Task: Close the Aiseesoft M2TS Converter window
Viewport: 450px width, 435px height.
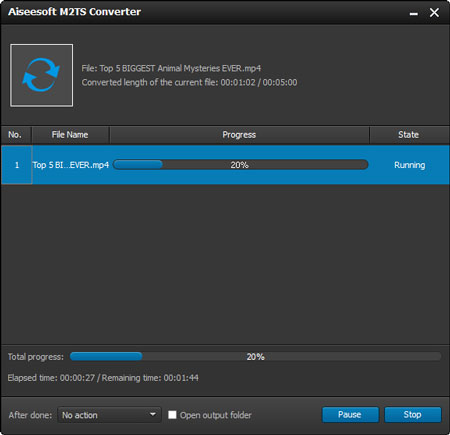Action: (434, 13)
